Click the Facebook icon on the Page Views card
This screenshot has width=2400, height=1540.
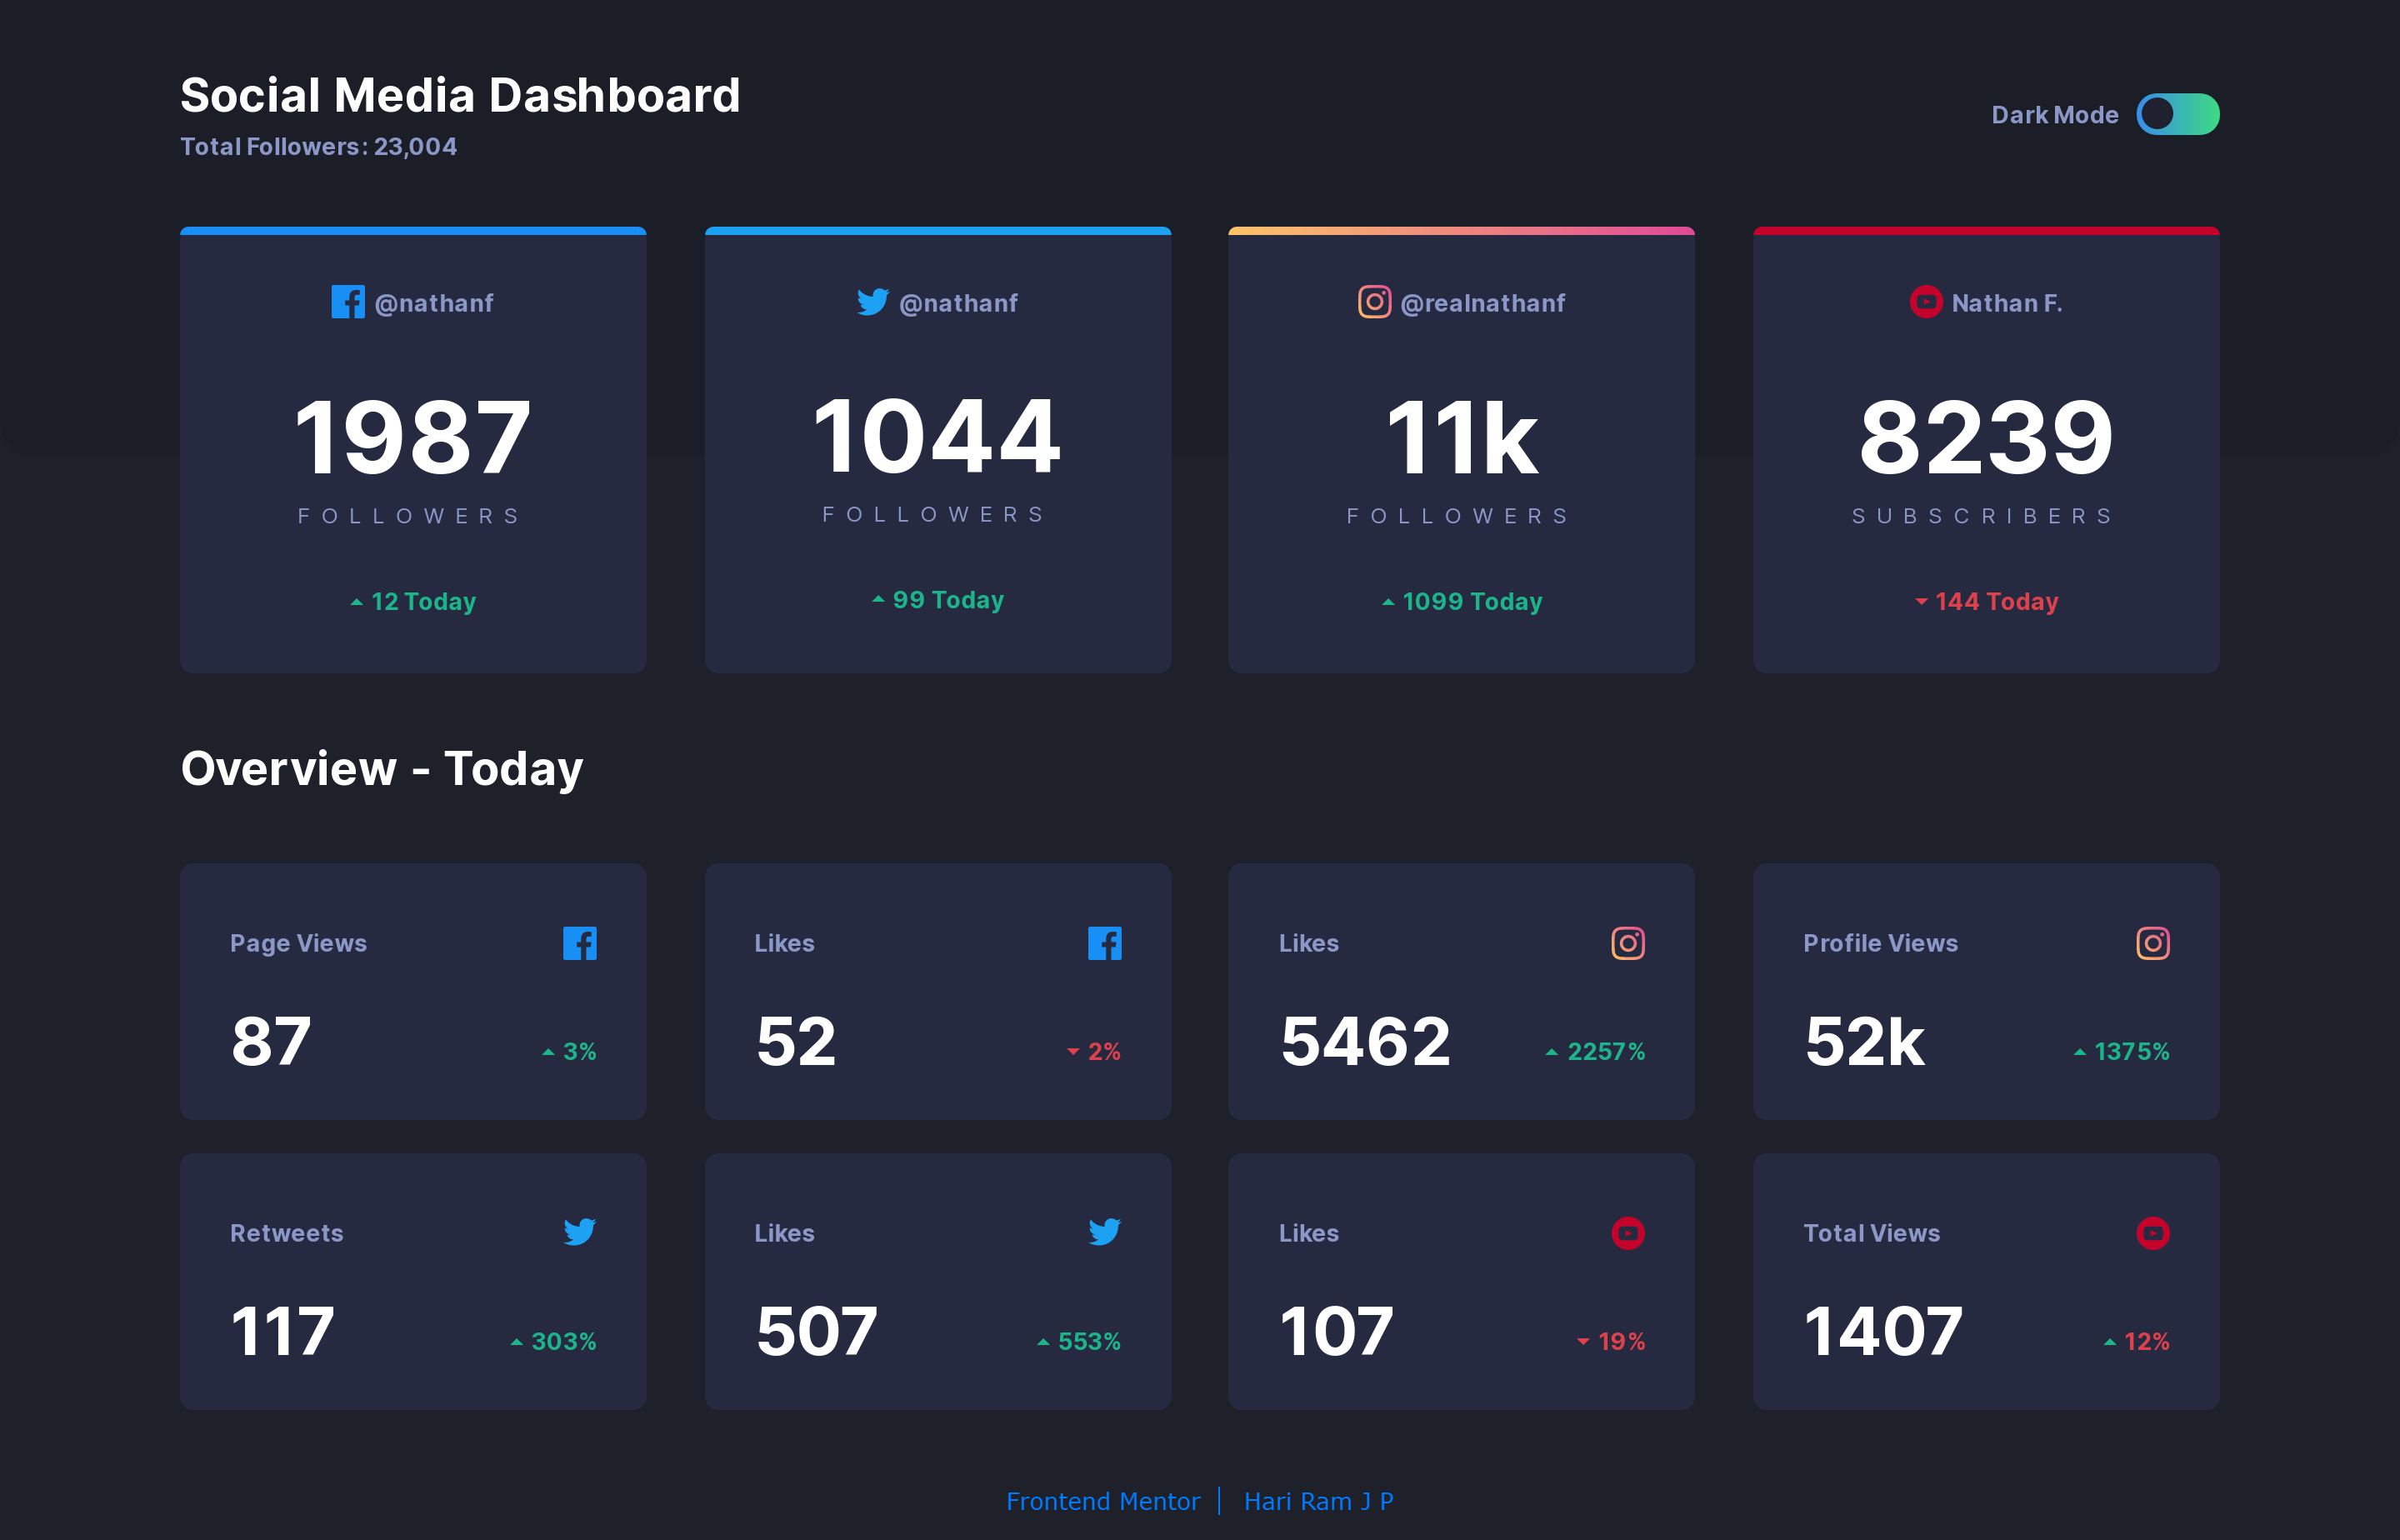click(580, 942)
